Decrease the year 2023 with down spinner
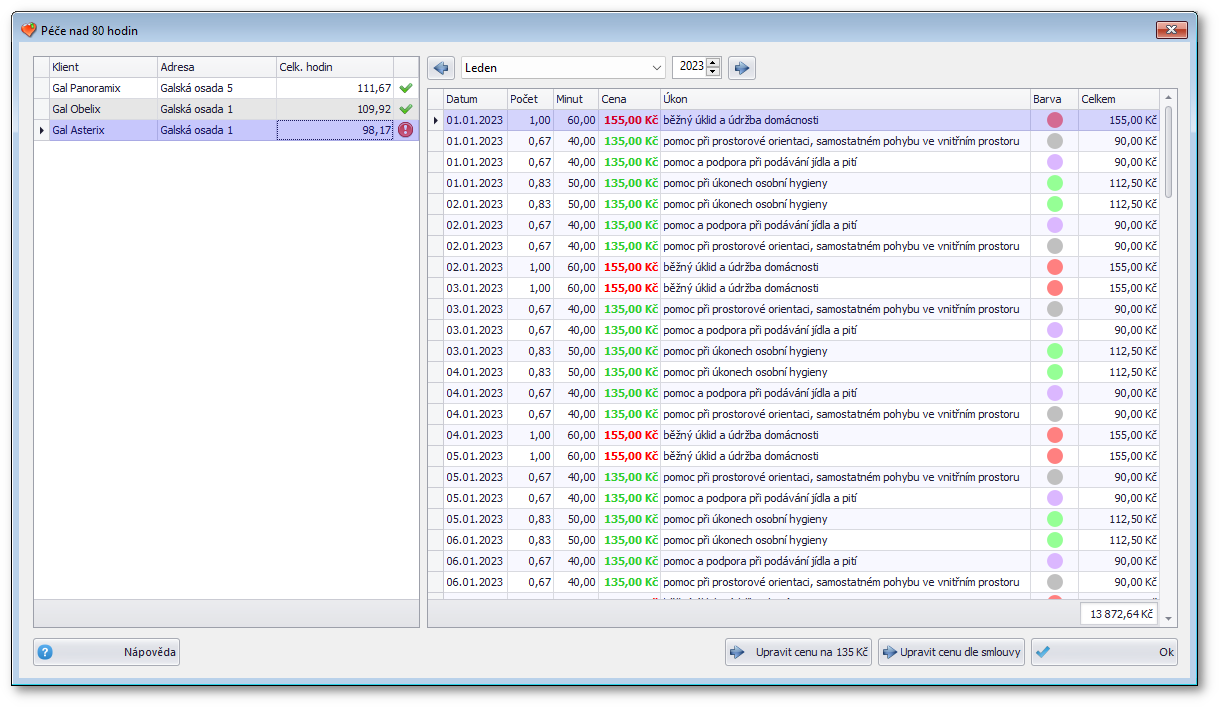 713,73
